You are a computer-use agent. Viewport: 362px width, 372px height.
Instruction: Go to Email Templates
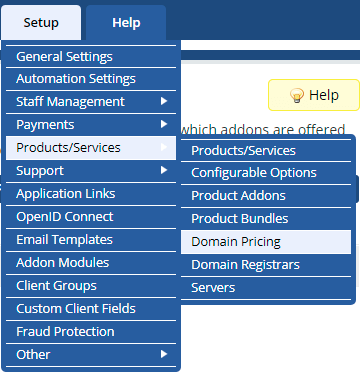pos(91,240)
